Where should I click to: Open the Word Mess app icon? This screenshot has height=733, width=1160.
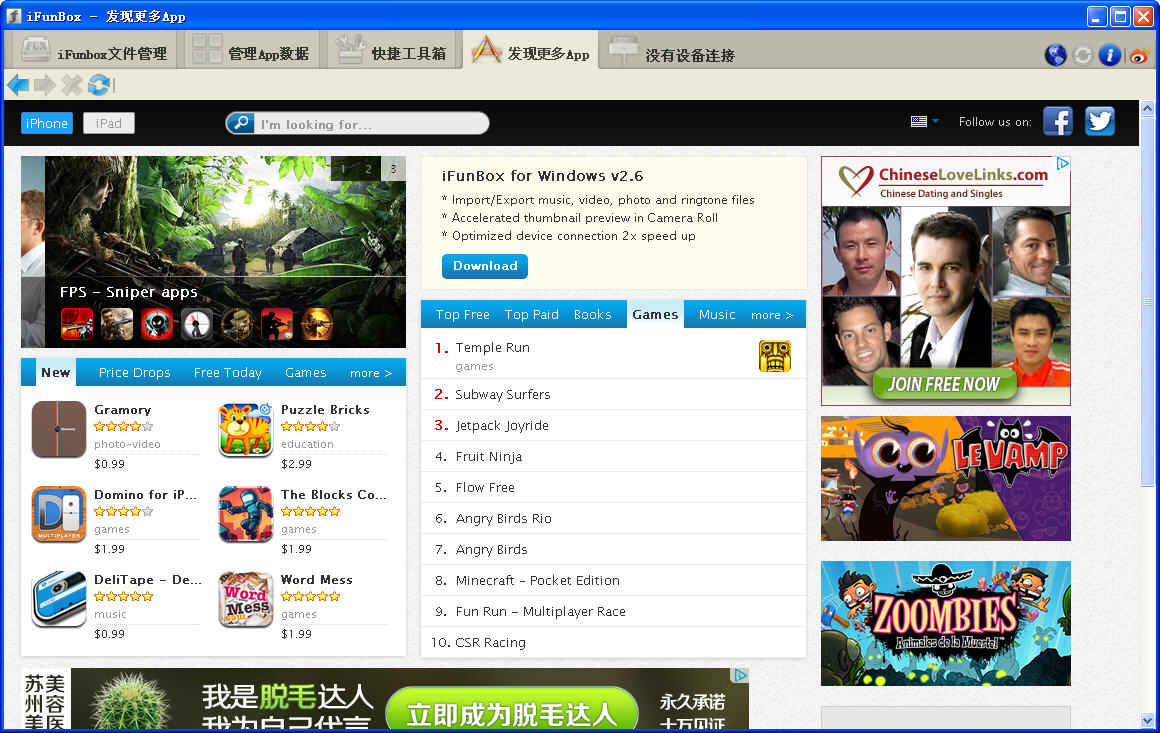[246, 599]
